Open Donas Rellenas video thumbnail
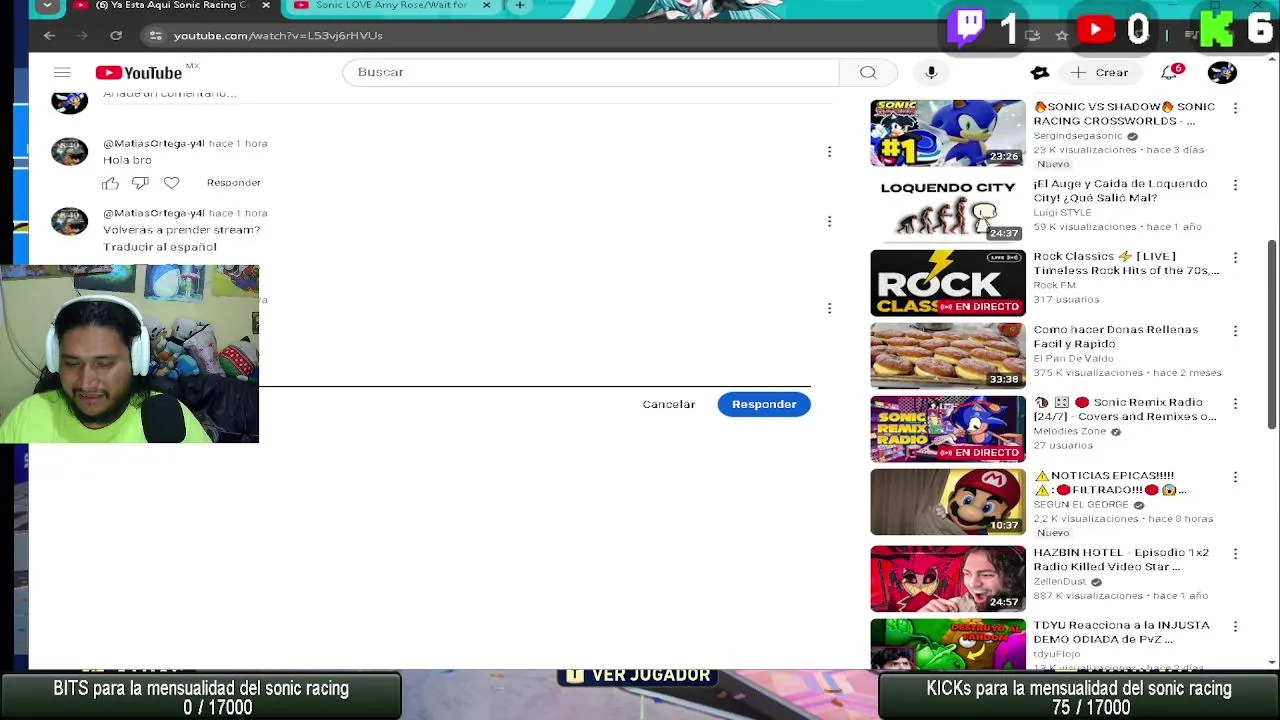Screen dimensions: 1280x720 pos(948,356)
